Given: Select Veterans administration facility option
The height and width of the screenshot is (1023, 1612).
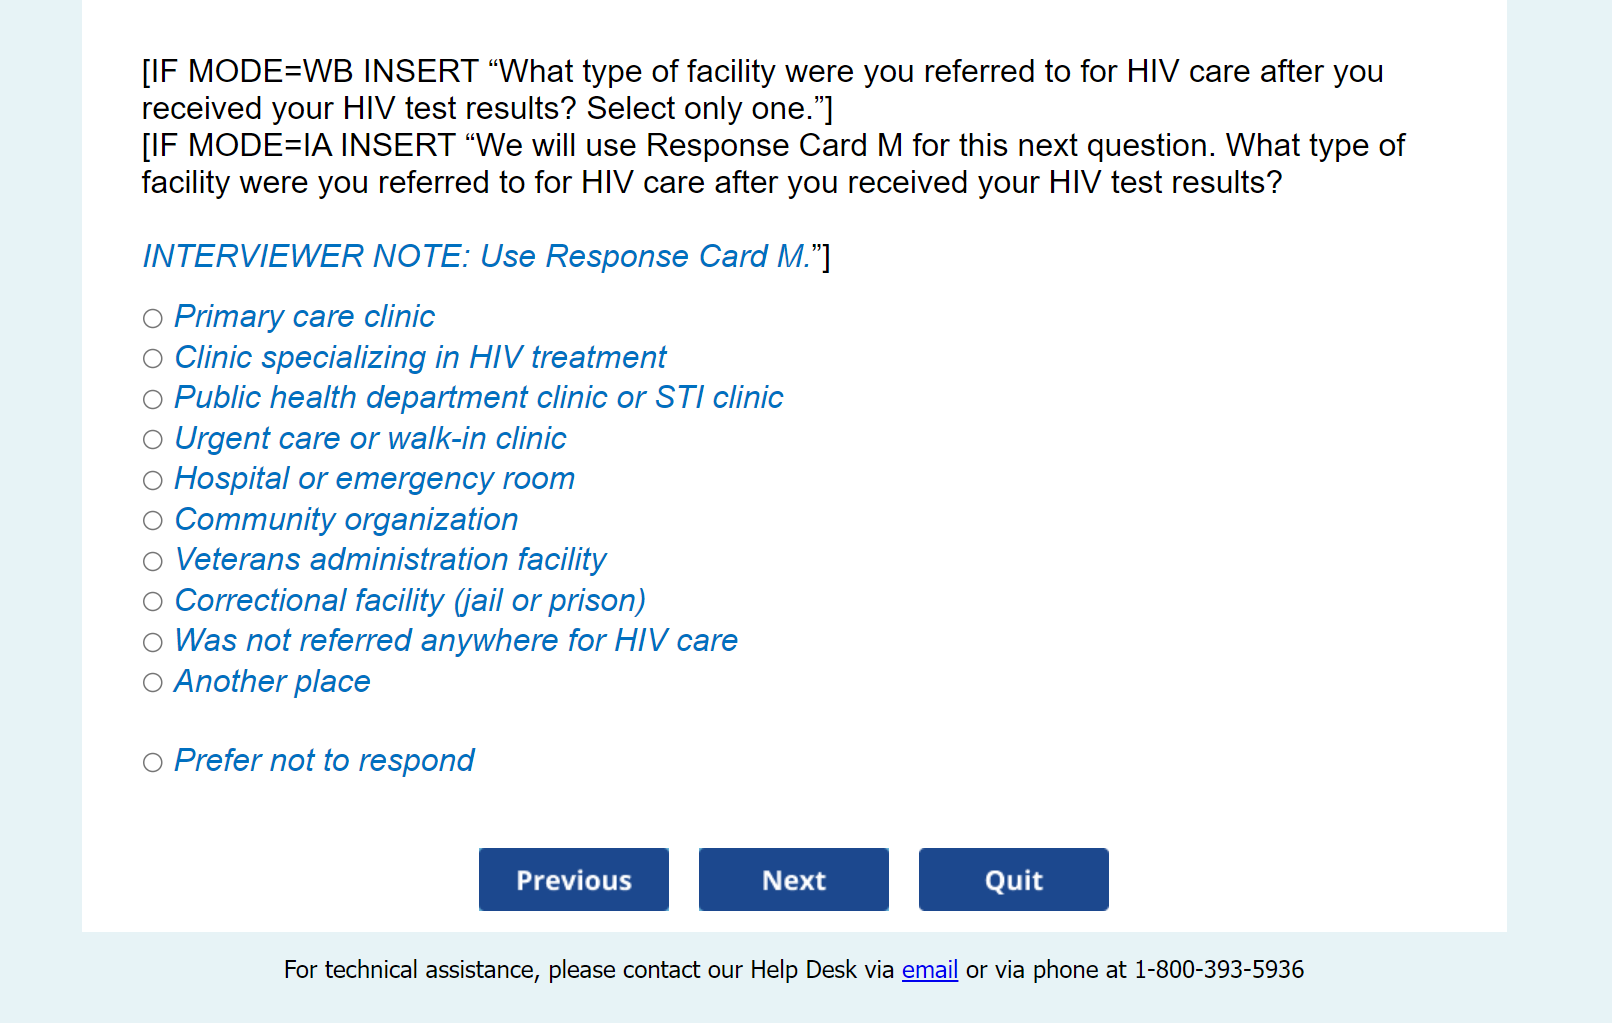Looking at the screenshot, I should [153, 562].
